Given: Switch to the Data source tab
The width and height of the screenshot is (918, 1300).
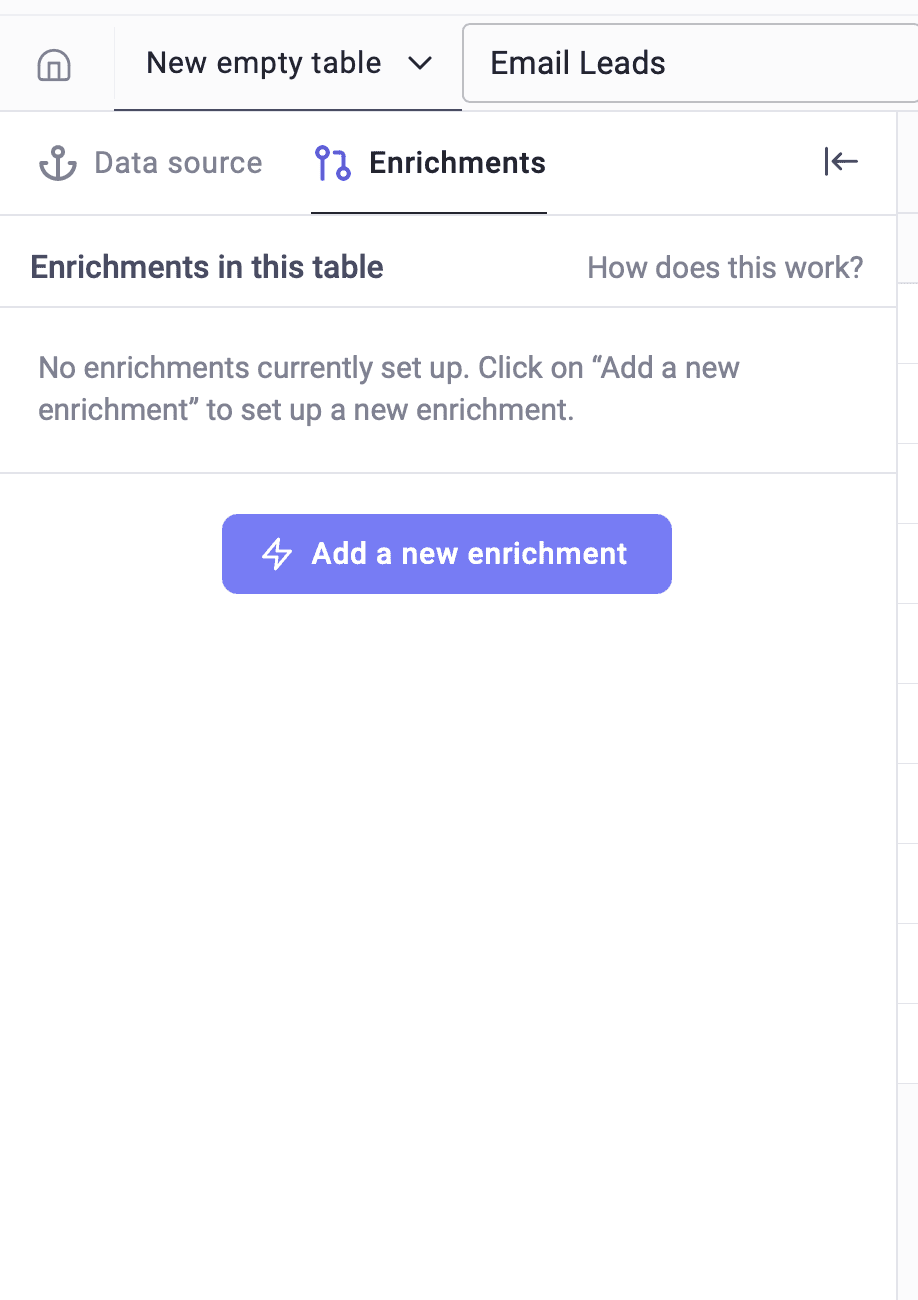Looking at the screenshot, I should (x=178, y=163).
